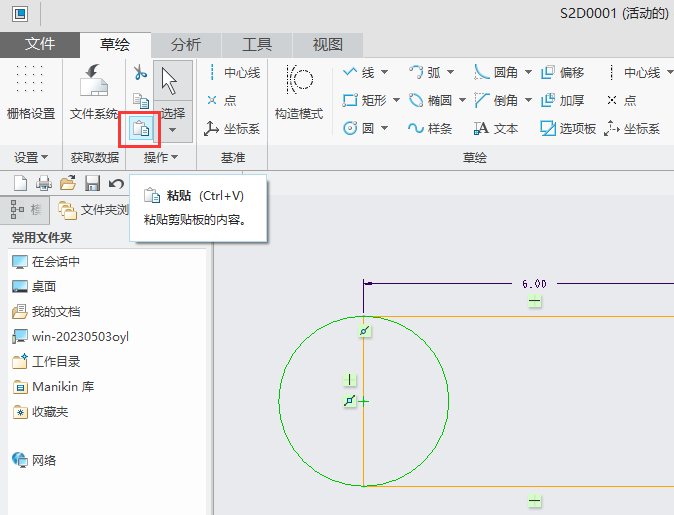
Task: Select the Fillet (圆角) tool
Action: (x=496, y=73)
